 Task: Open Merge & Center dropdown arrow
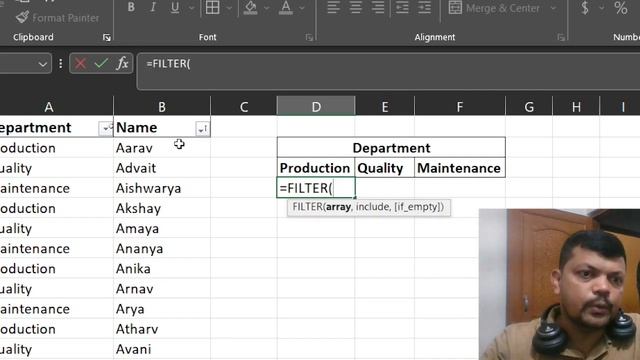coord(553,8)
